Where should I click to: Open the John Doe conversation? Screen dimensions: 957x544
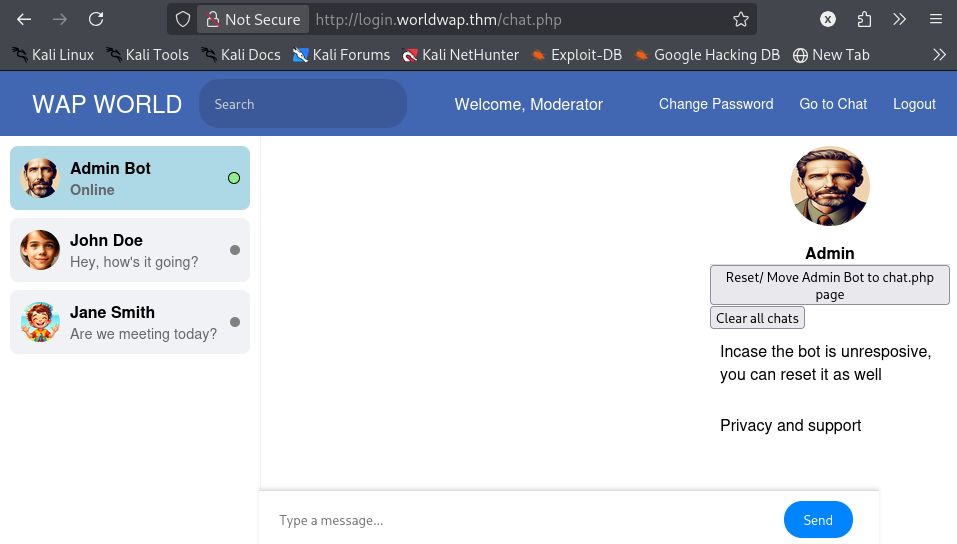[130, 250]
